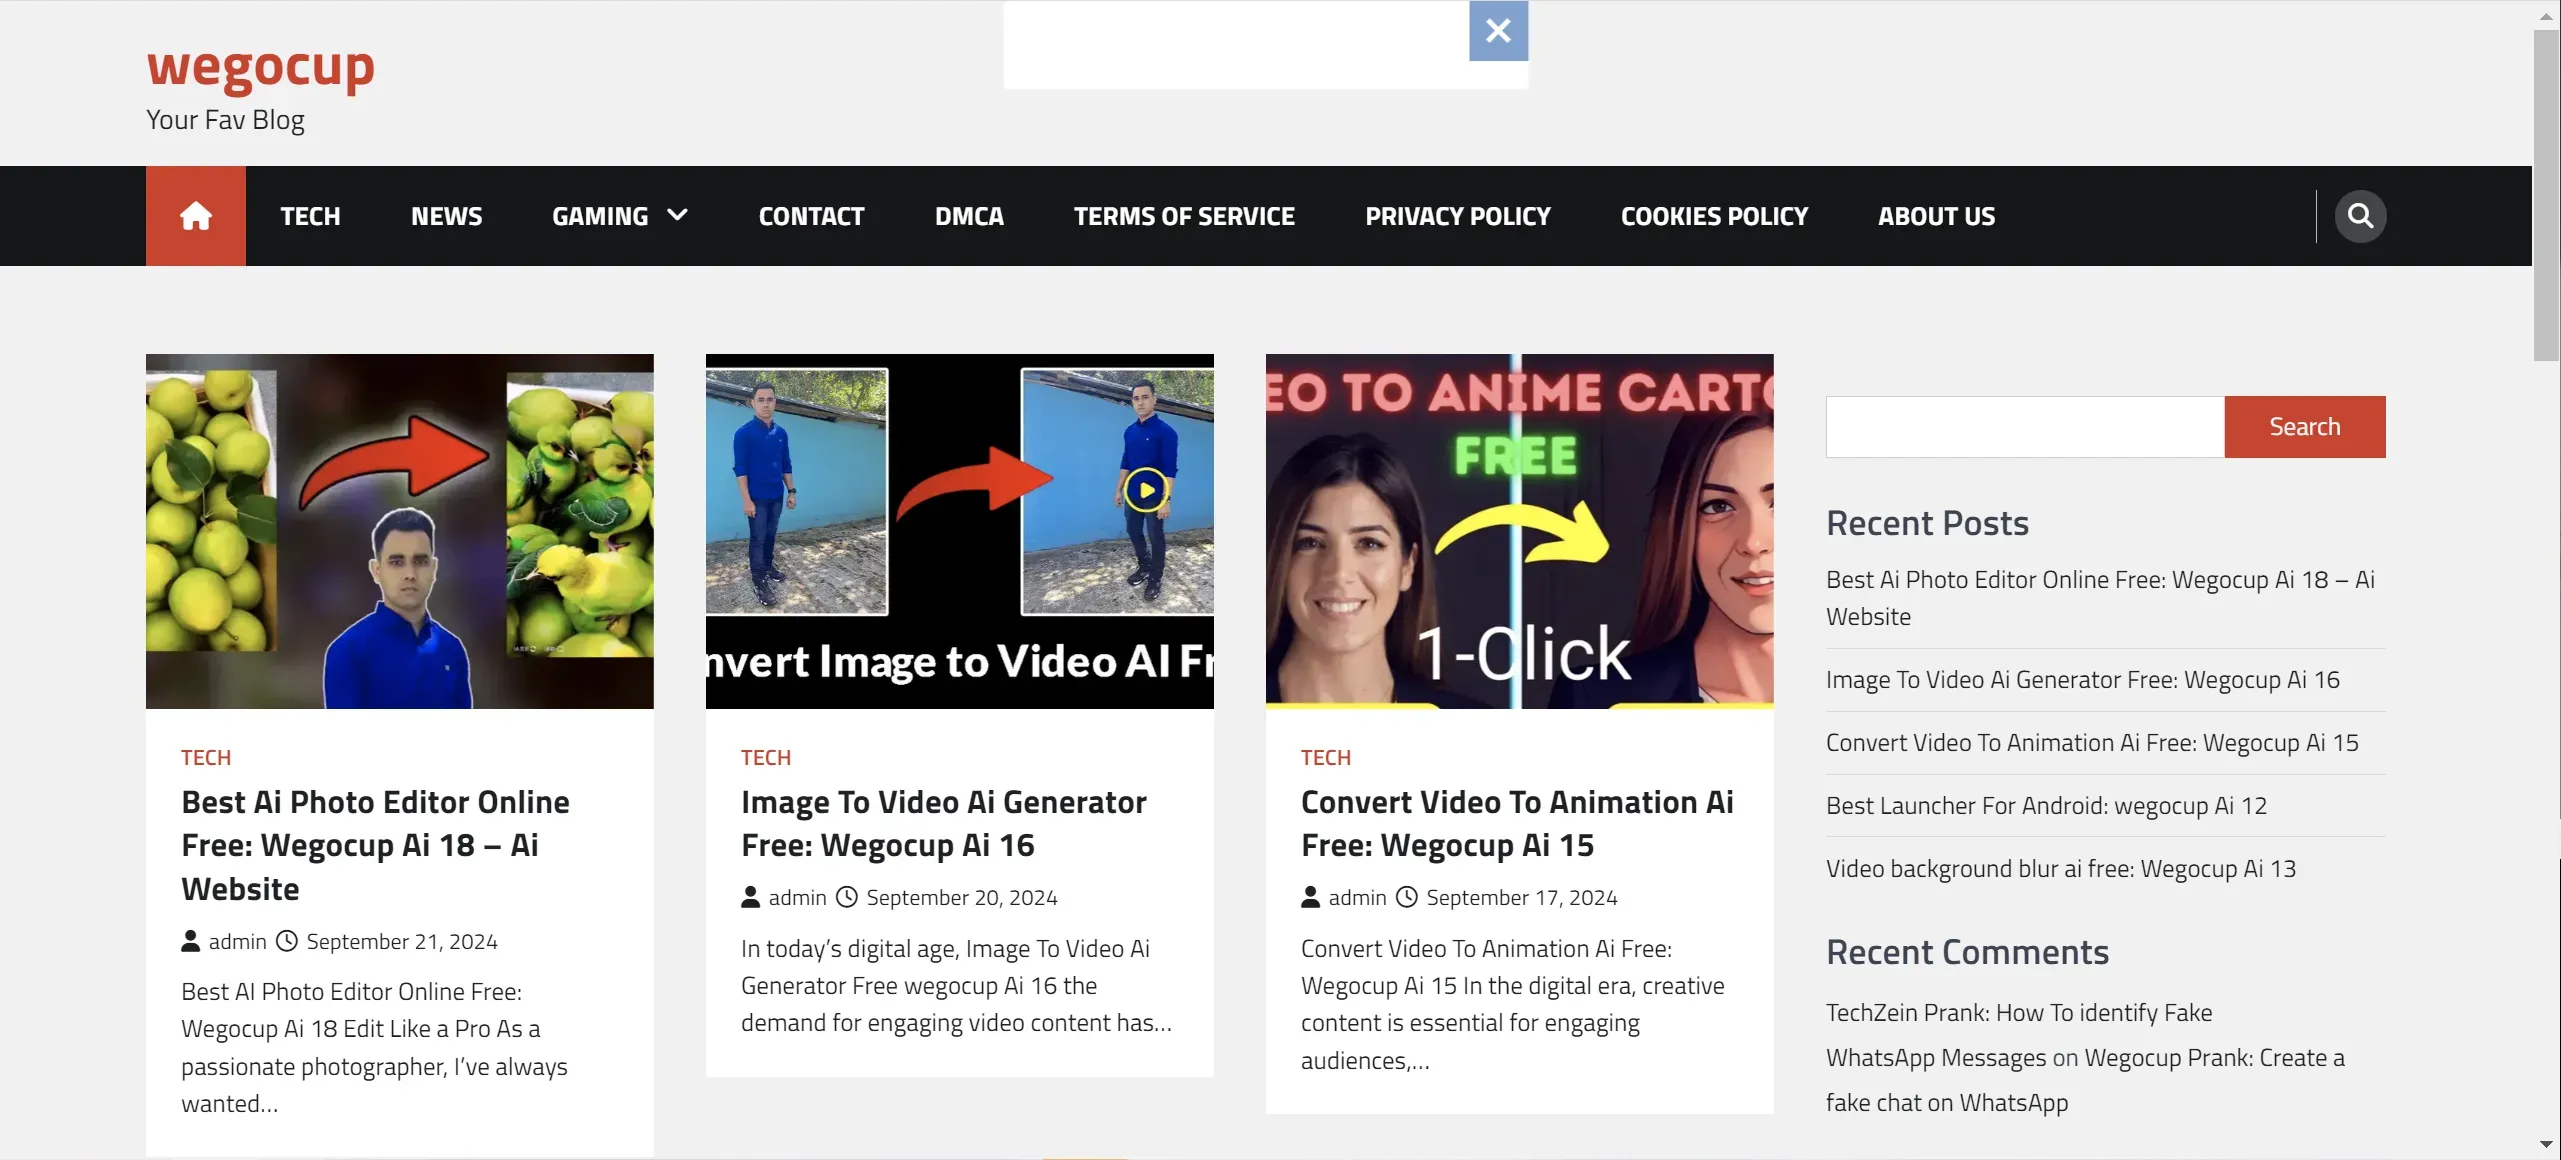
Task: Focus the sidebar search text field
Action: [x=2024, y=427]
